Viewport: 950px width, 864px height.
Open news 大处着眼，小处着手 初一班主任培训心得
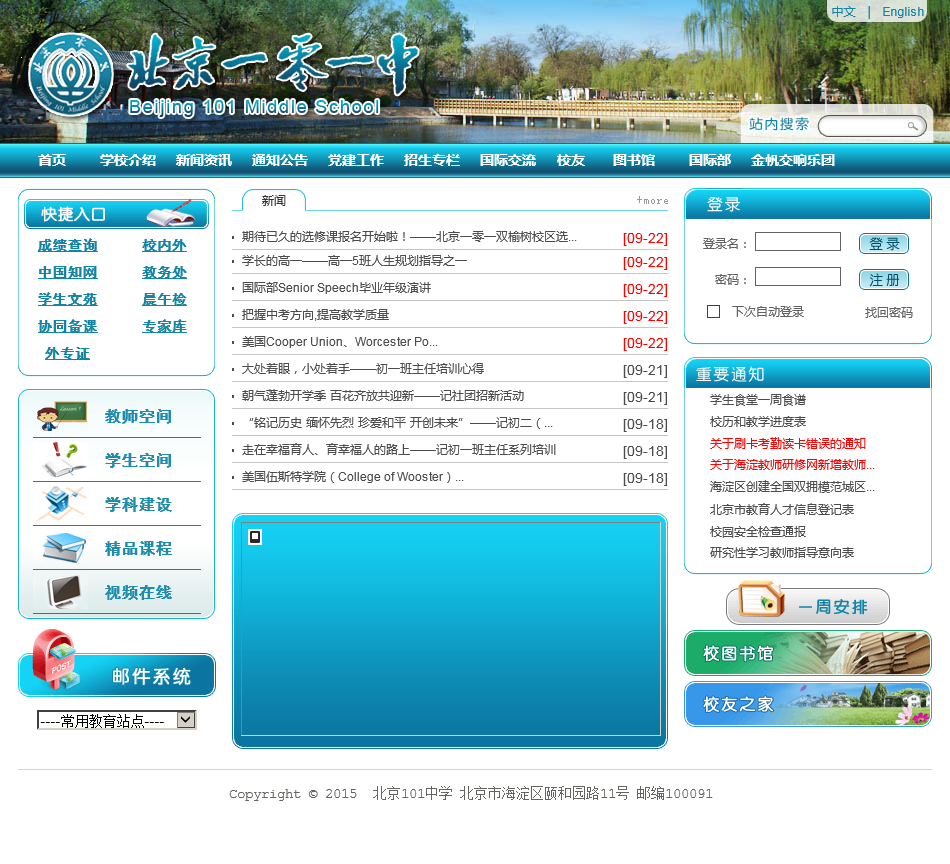point(363,368)
